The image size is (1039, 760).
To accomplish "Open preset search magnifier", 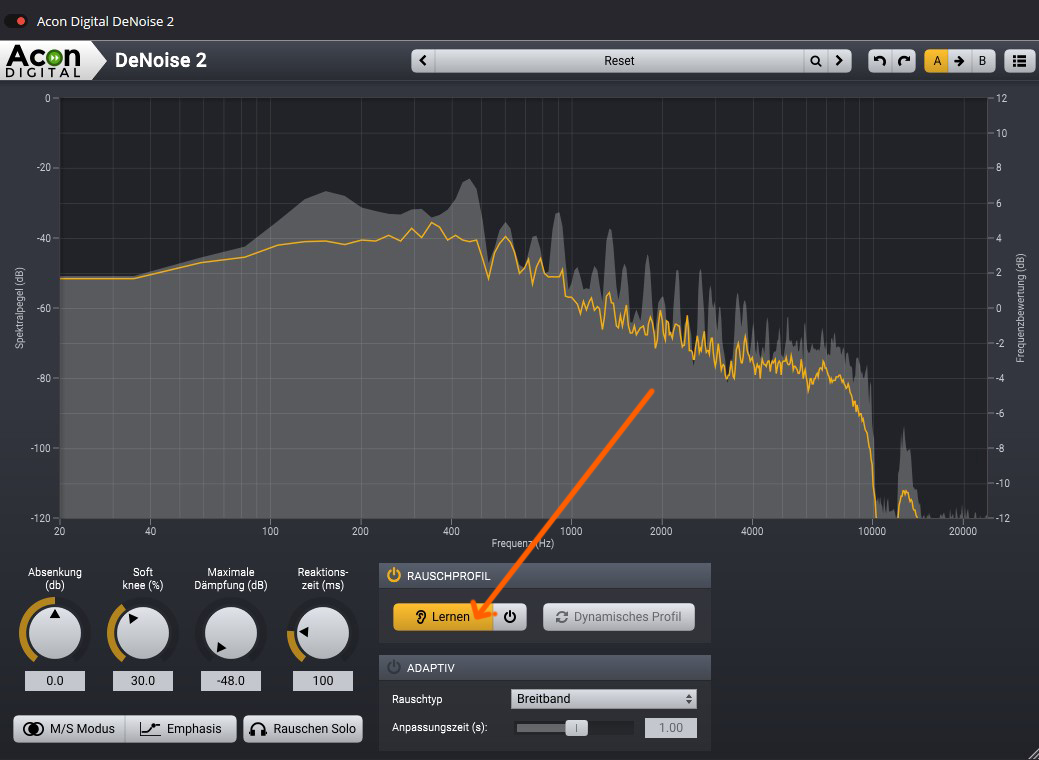I will tap(816, 60).
